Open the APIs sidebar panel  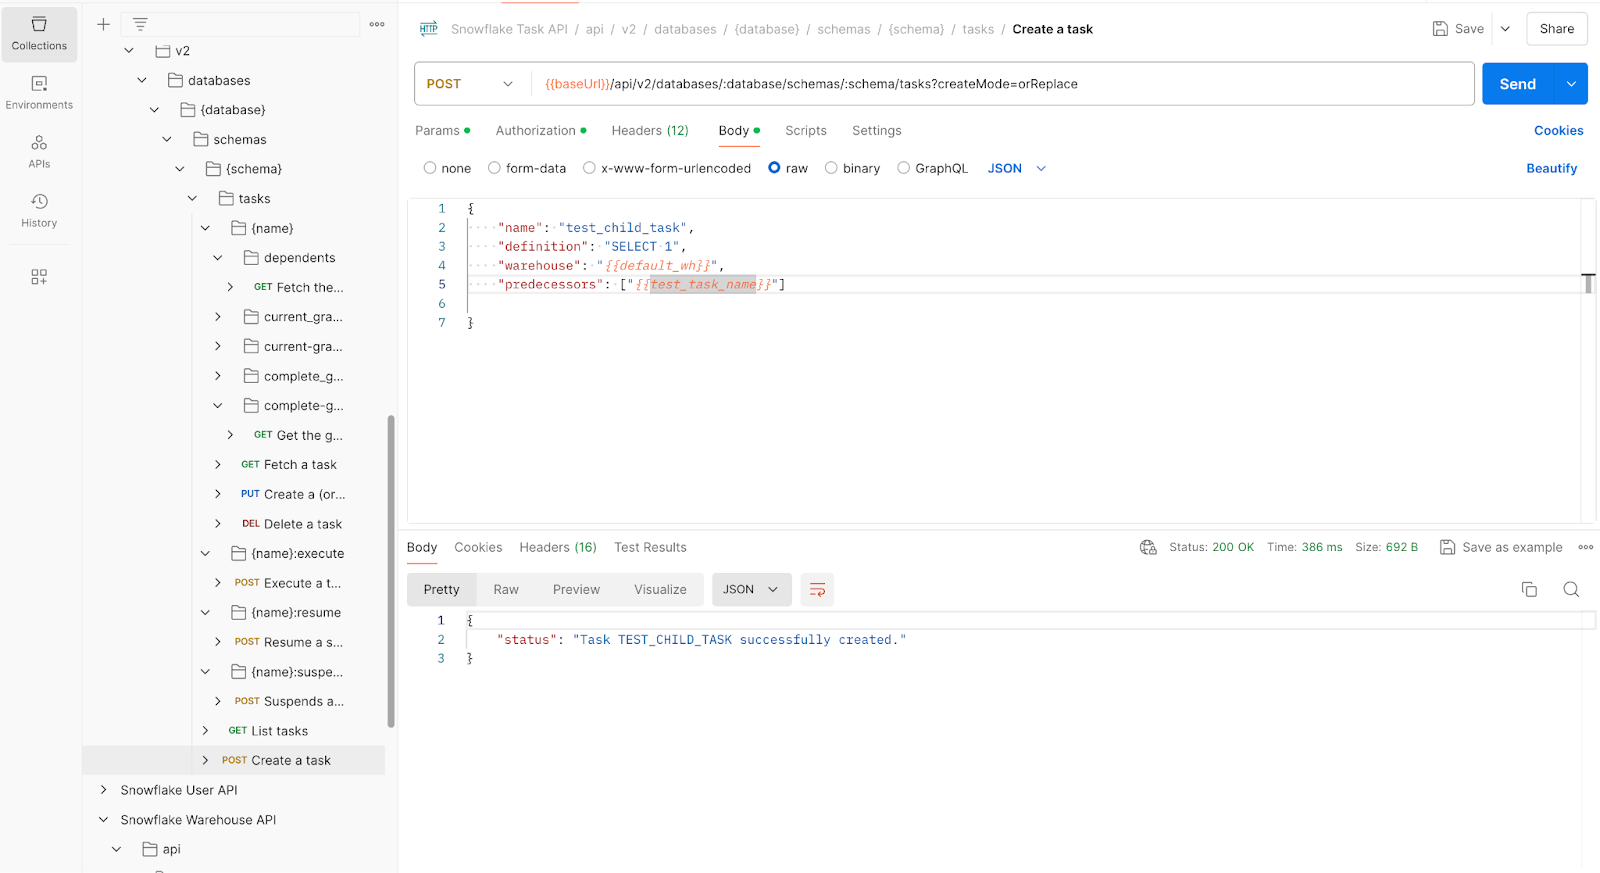[x=39, y=151]
